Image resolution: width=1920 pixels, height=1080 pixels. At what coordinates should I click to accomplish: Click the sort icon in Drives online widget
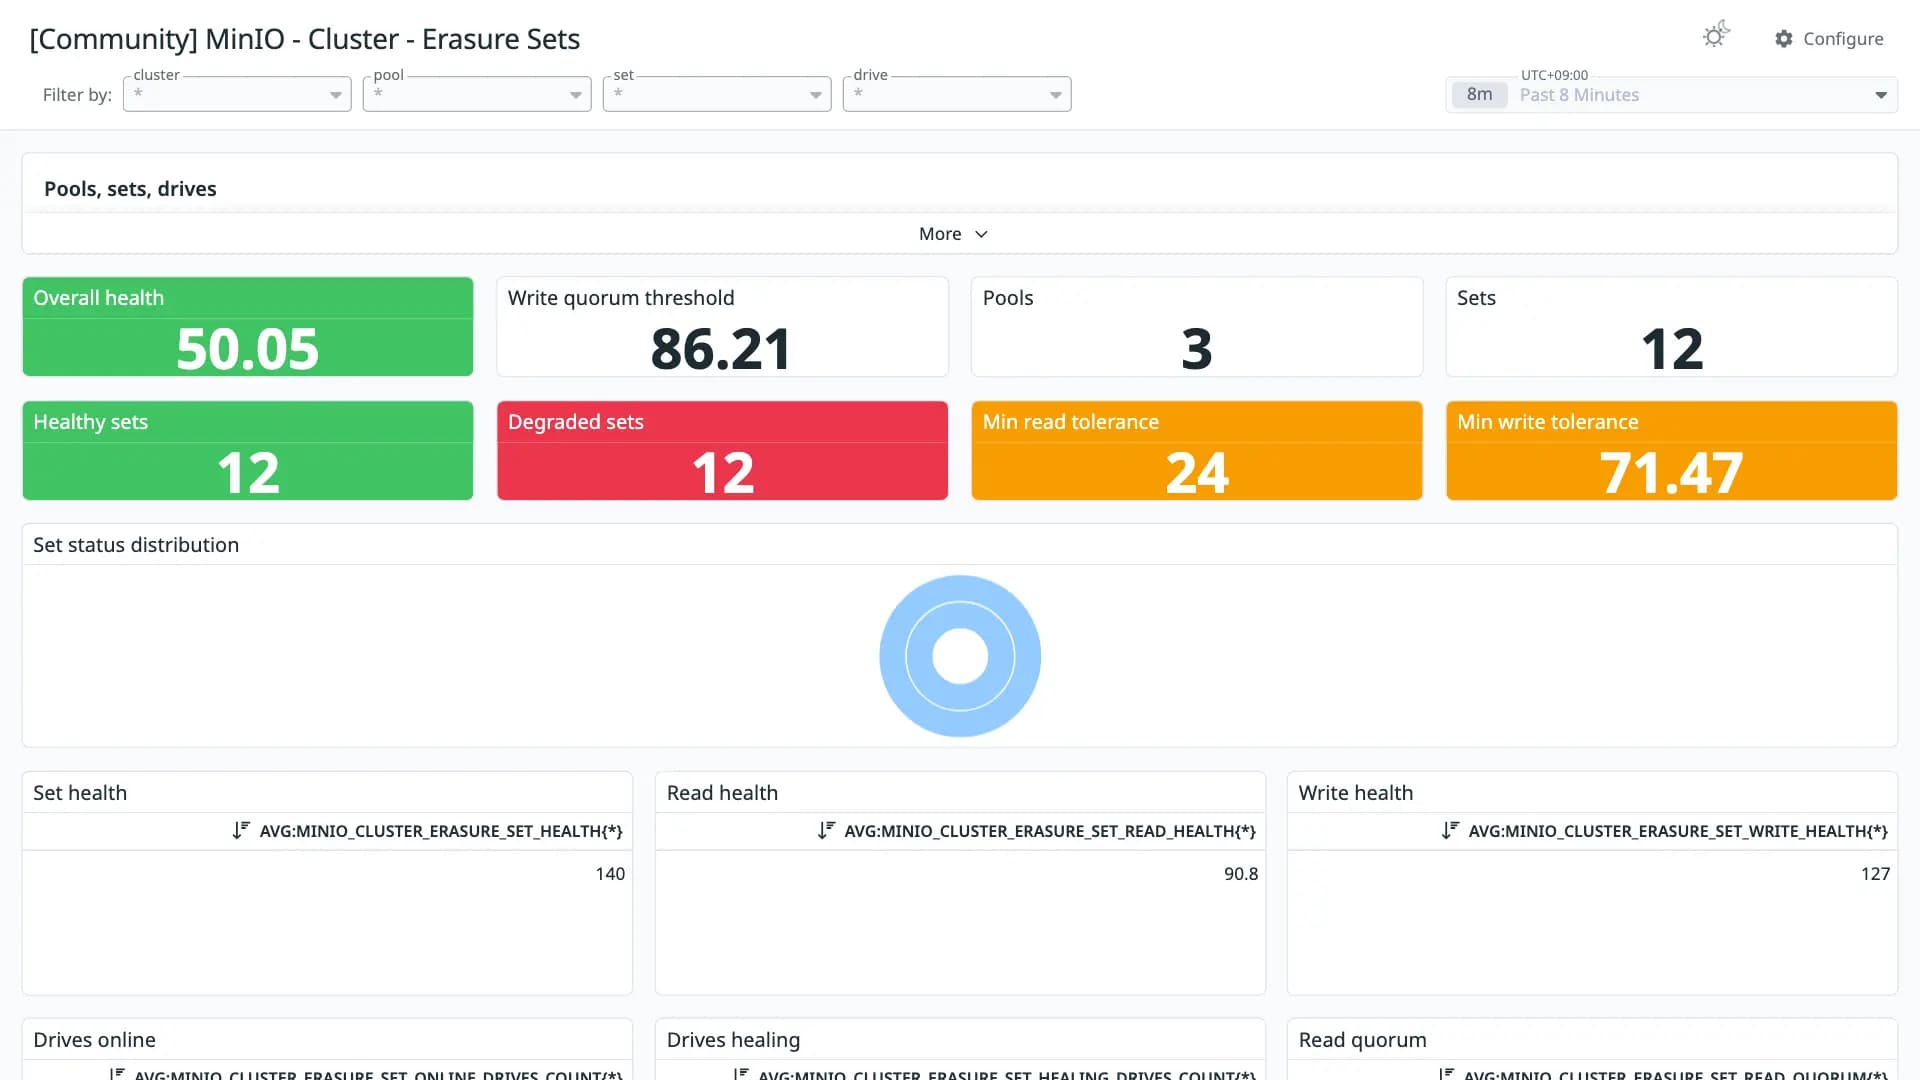(x=117, y=1074)
